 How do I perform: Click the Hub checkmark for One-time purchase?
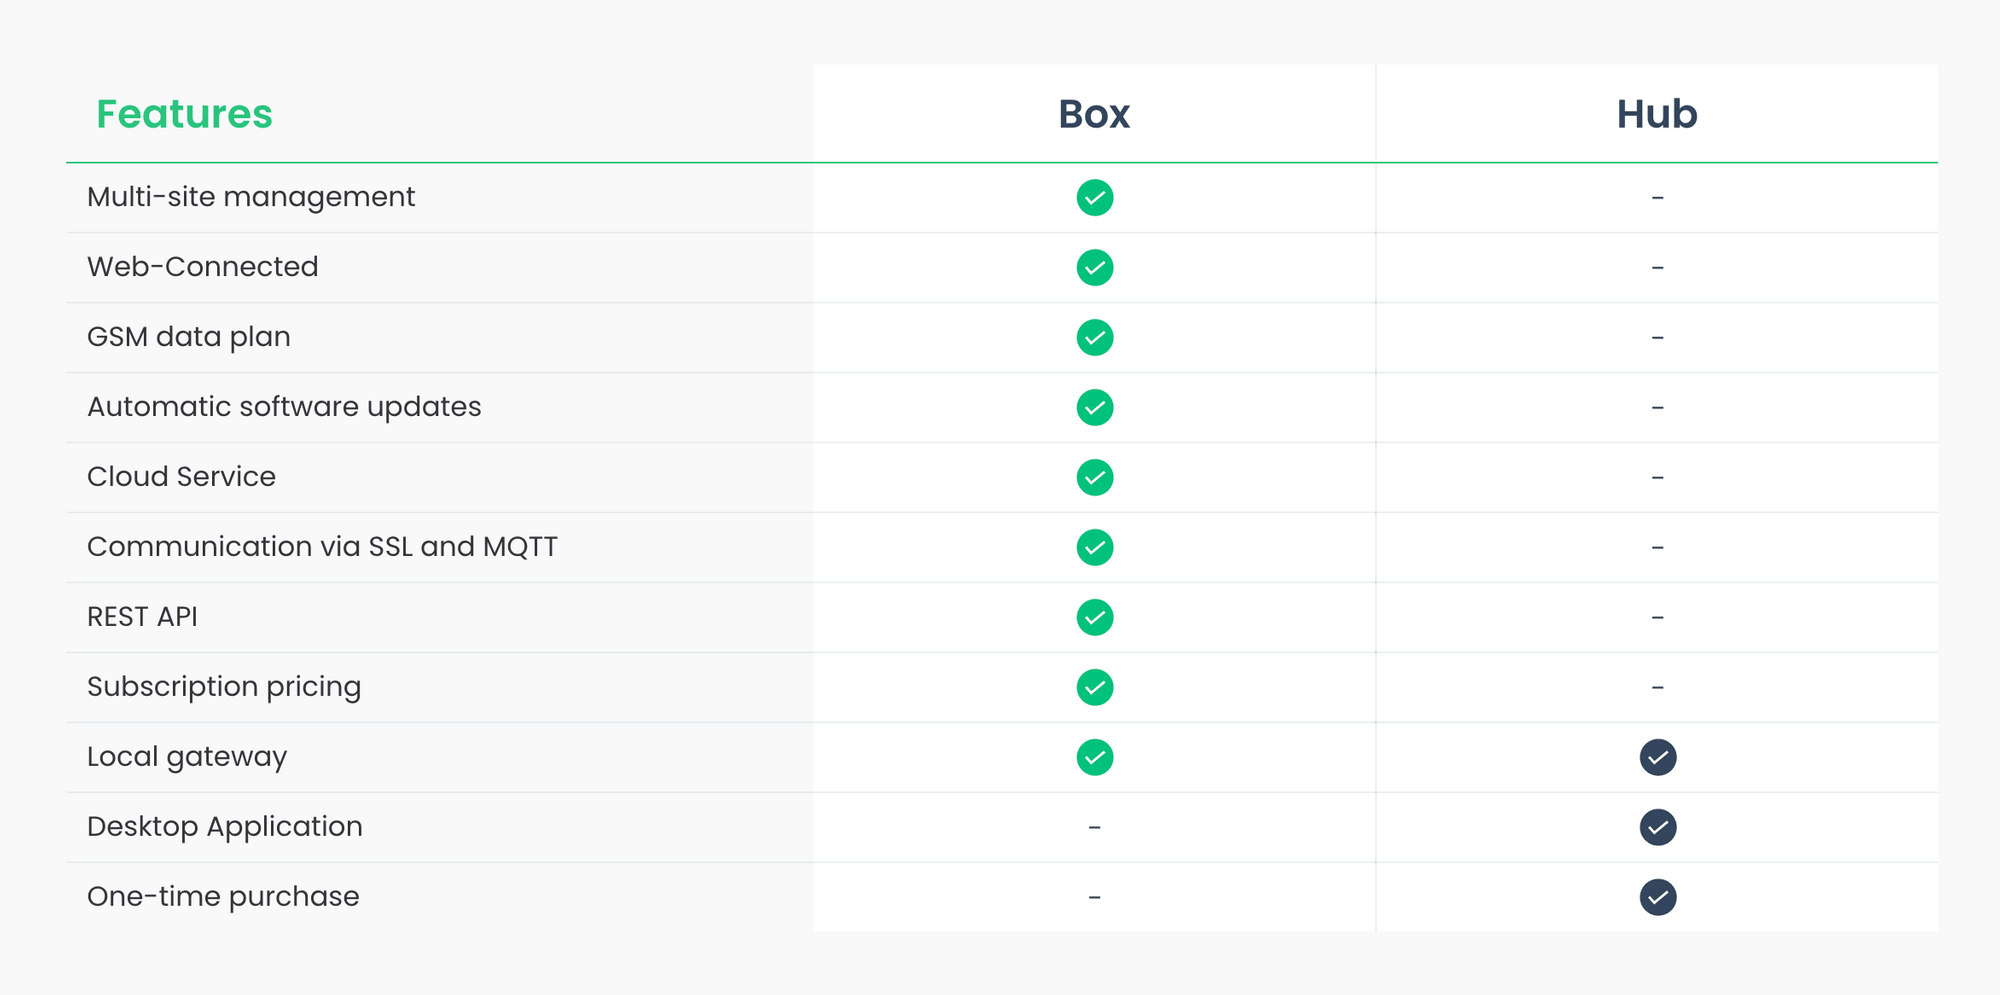[x=1657, y=898]
